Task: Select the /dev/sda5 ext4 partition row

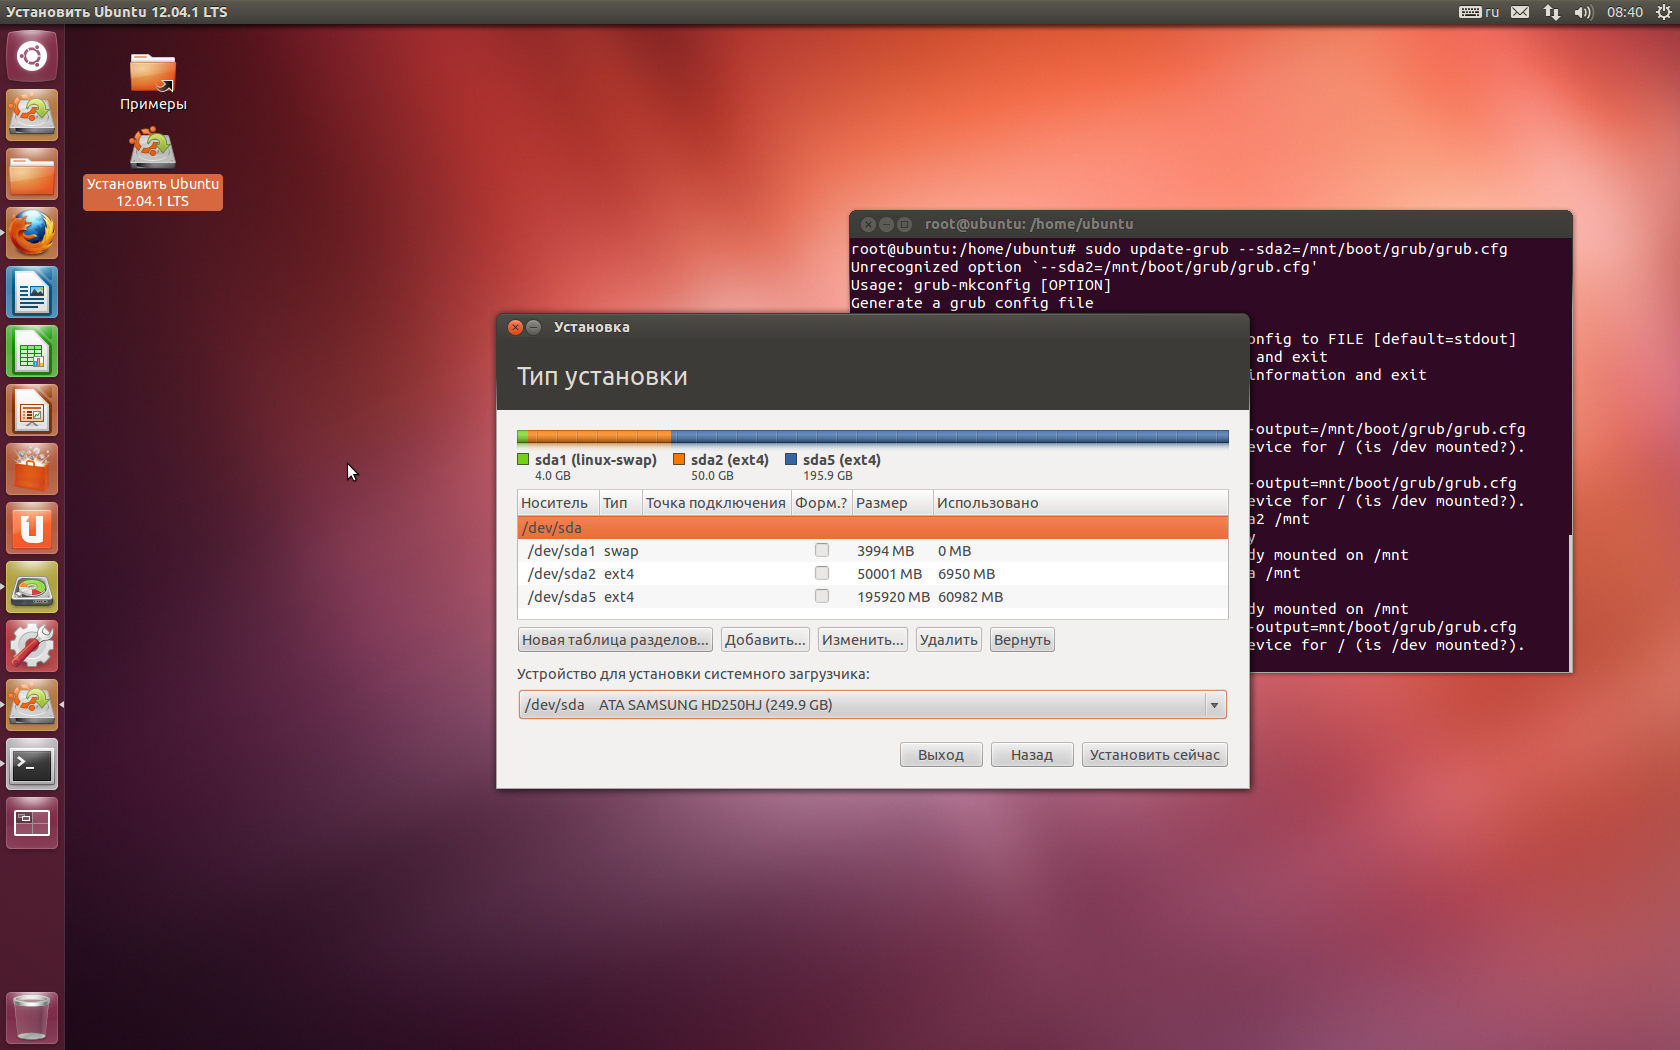Action: tap(872, 597)
